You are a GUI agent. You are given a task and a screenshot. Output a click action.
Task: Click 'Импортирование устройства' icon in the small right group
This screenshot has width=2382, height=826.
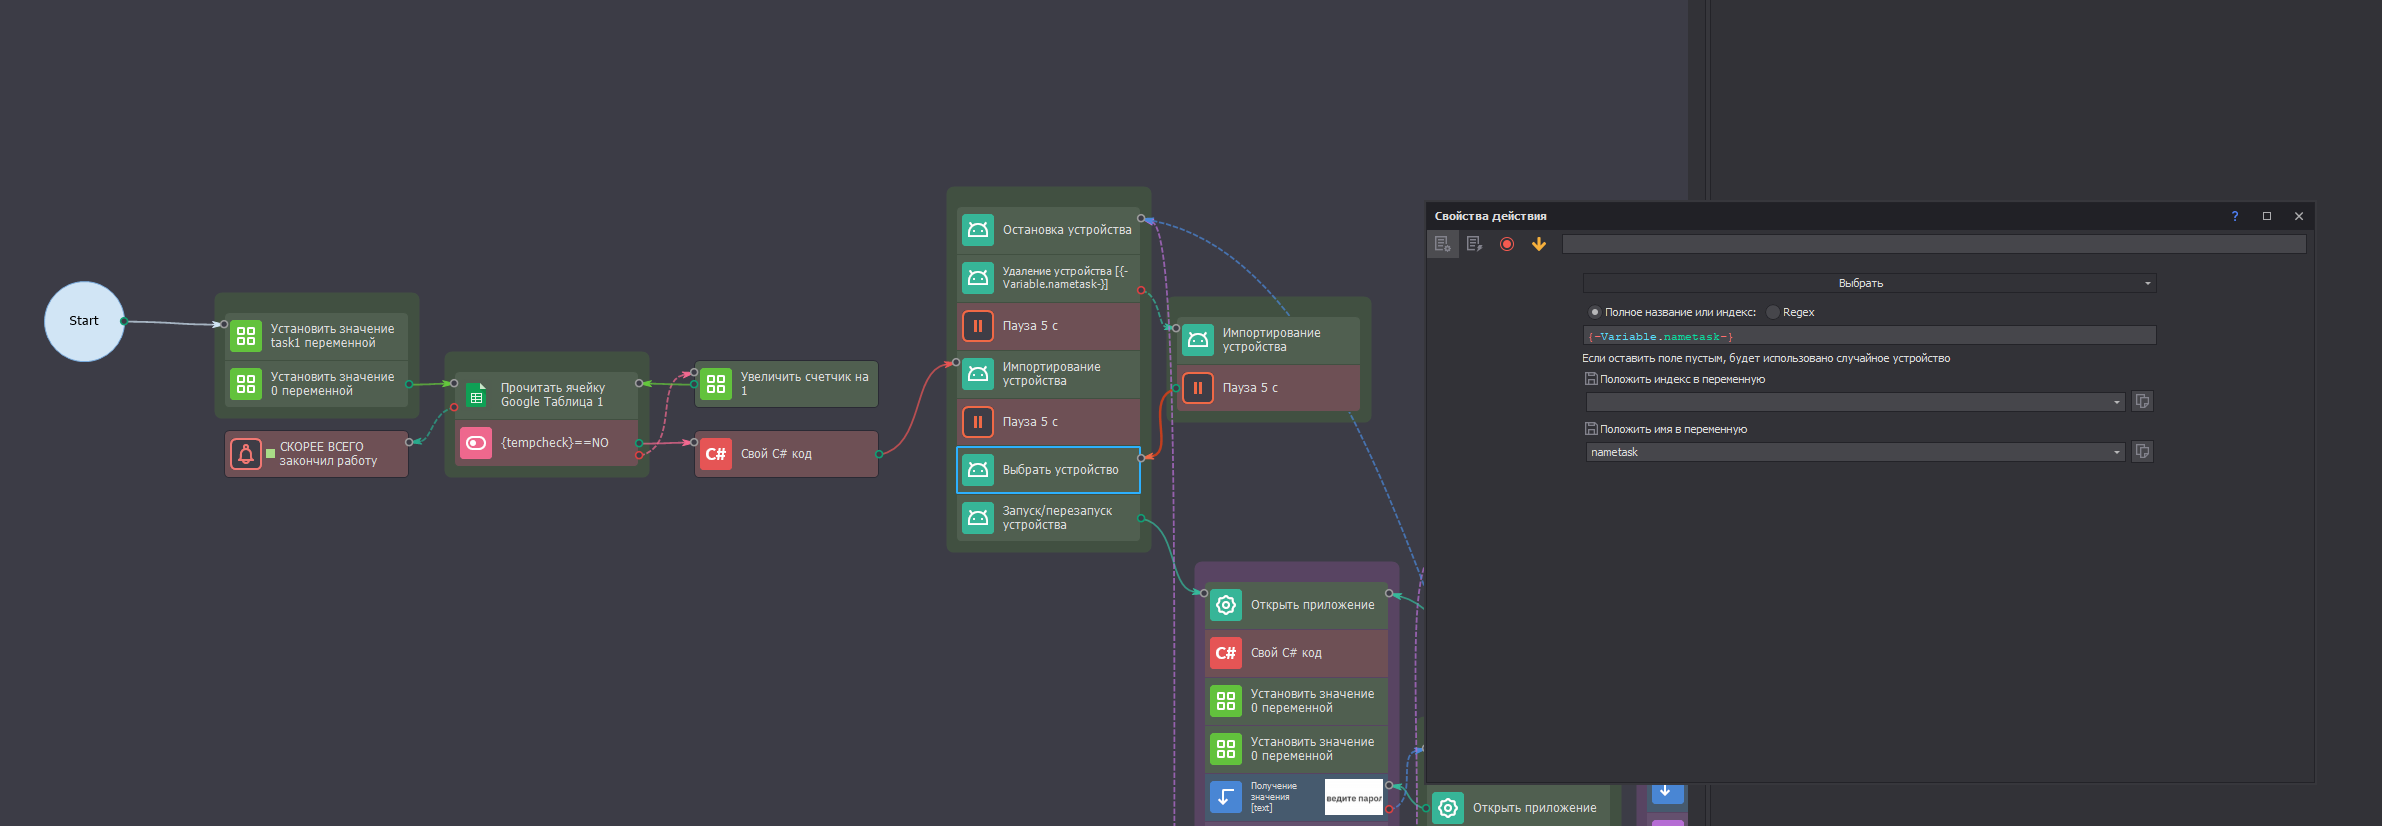pyautogui.click(x=1198, y=340)
